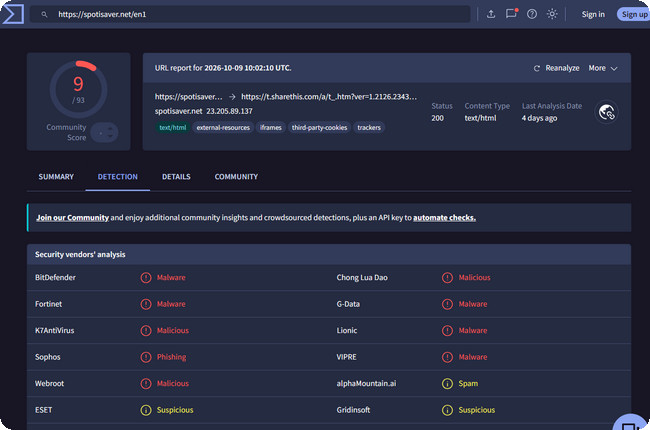The width and height of the screenshot is (650, 430).
Task: Open the SUMMARY tab
Action: [56, 177]
